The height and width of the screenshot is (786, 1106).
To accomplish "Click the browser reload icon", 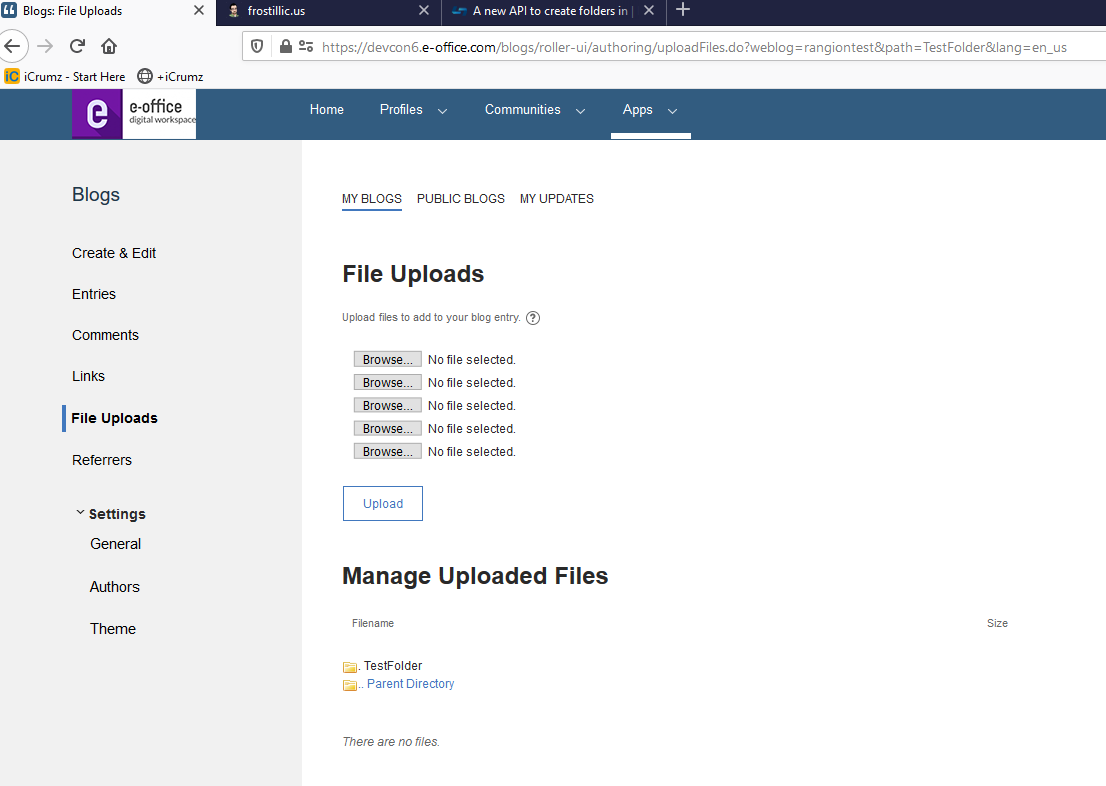I will [x=77, y=46].
